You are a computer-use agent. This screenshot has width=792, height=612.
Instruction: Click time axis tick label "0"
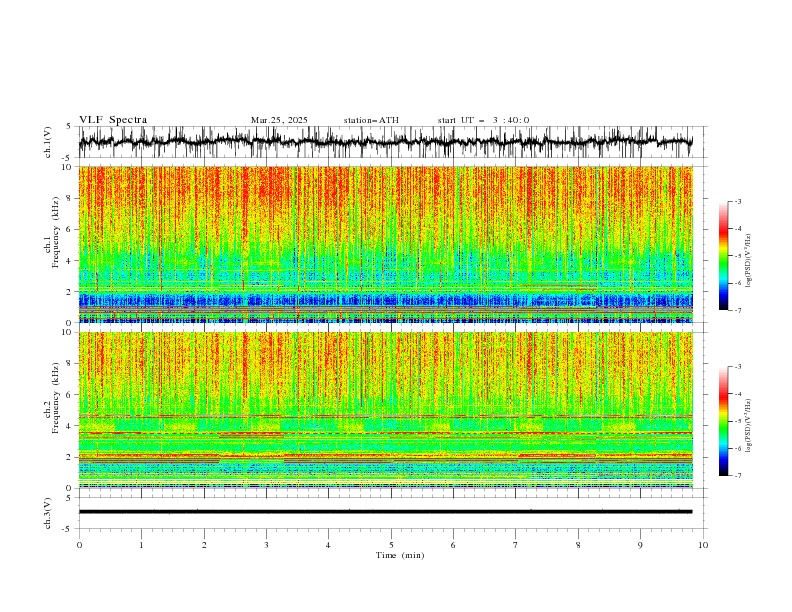[x=79, y=545]
